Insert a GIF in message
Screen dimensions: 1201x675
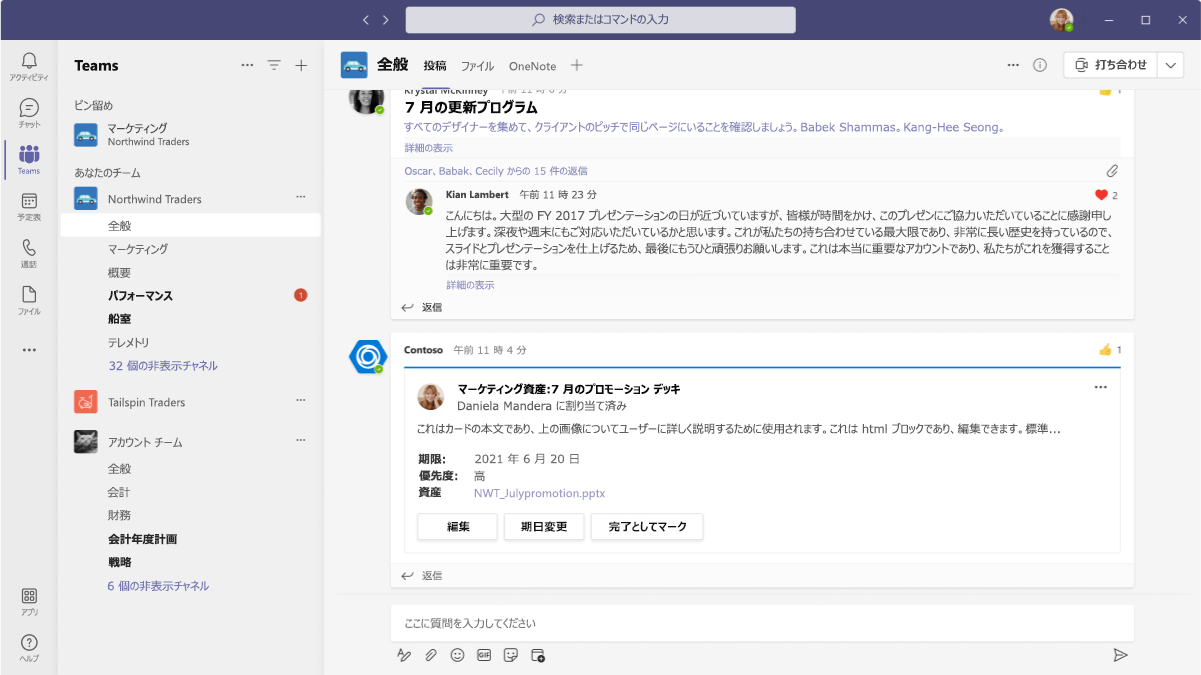pos(484,655)
